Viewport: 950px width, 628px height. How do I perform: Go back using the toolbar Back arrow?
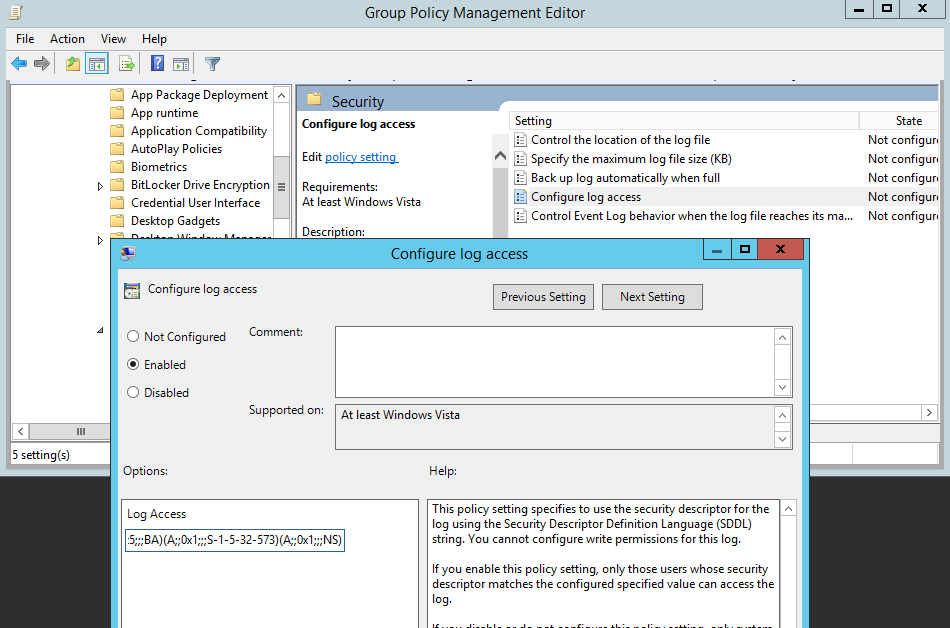(19, 64)
